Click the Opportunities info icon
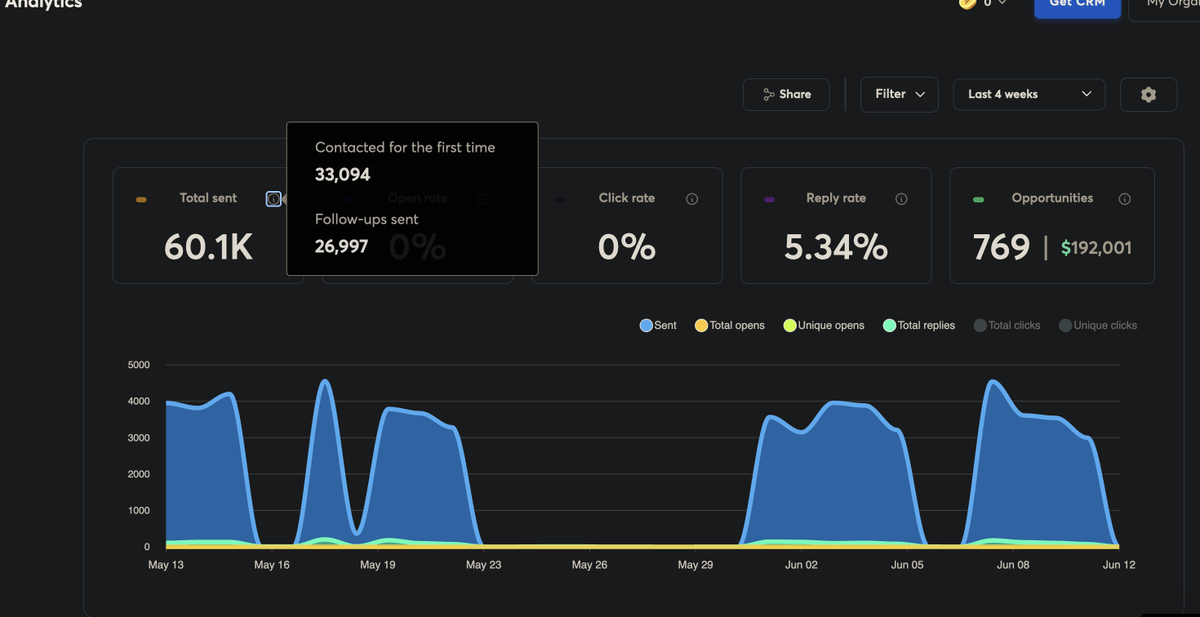Viewport: 1200px width, 617px height. pos(1125,199)
